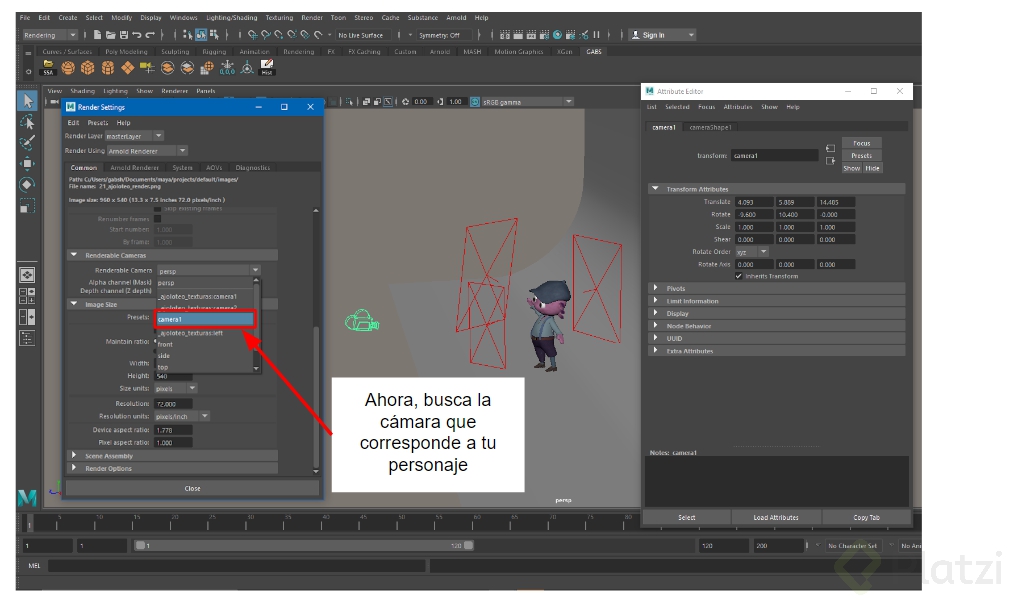Click the orange cube shelf icon

(88, 67)
